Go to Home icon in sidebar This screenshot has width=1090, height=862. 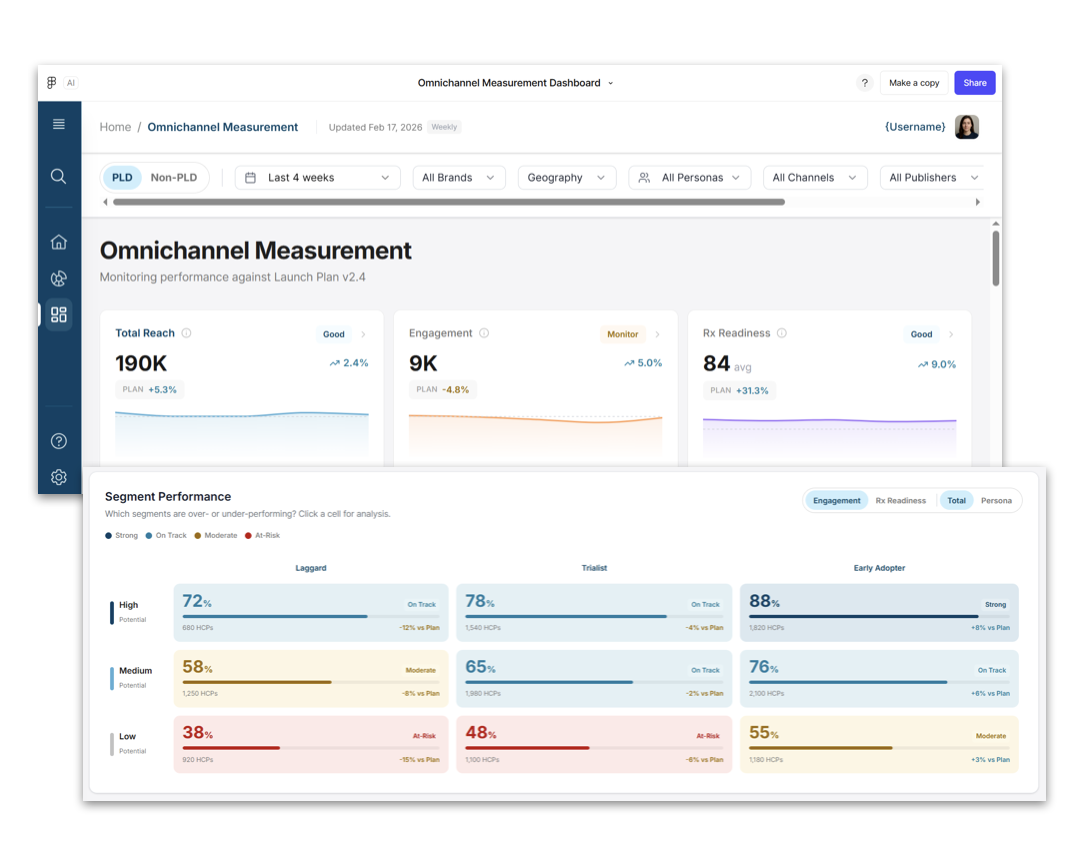point(59,242)
